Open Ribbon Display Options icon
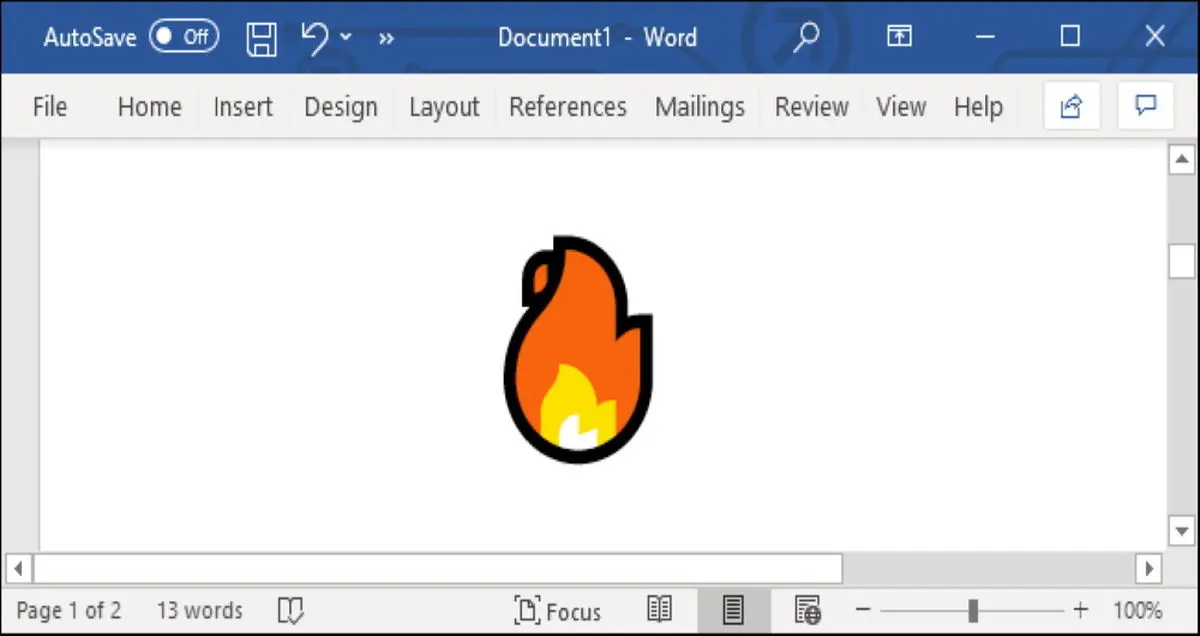The image size is (1200, 636). (x=899, y=38)
